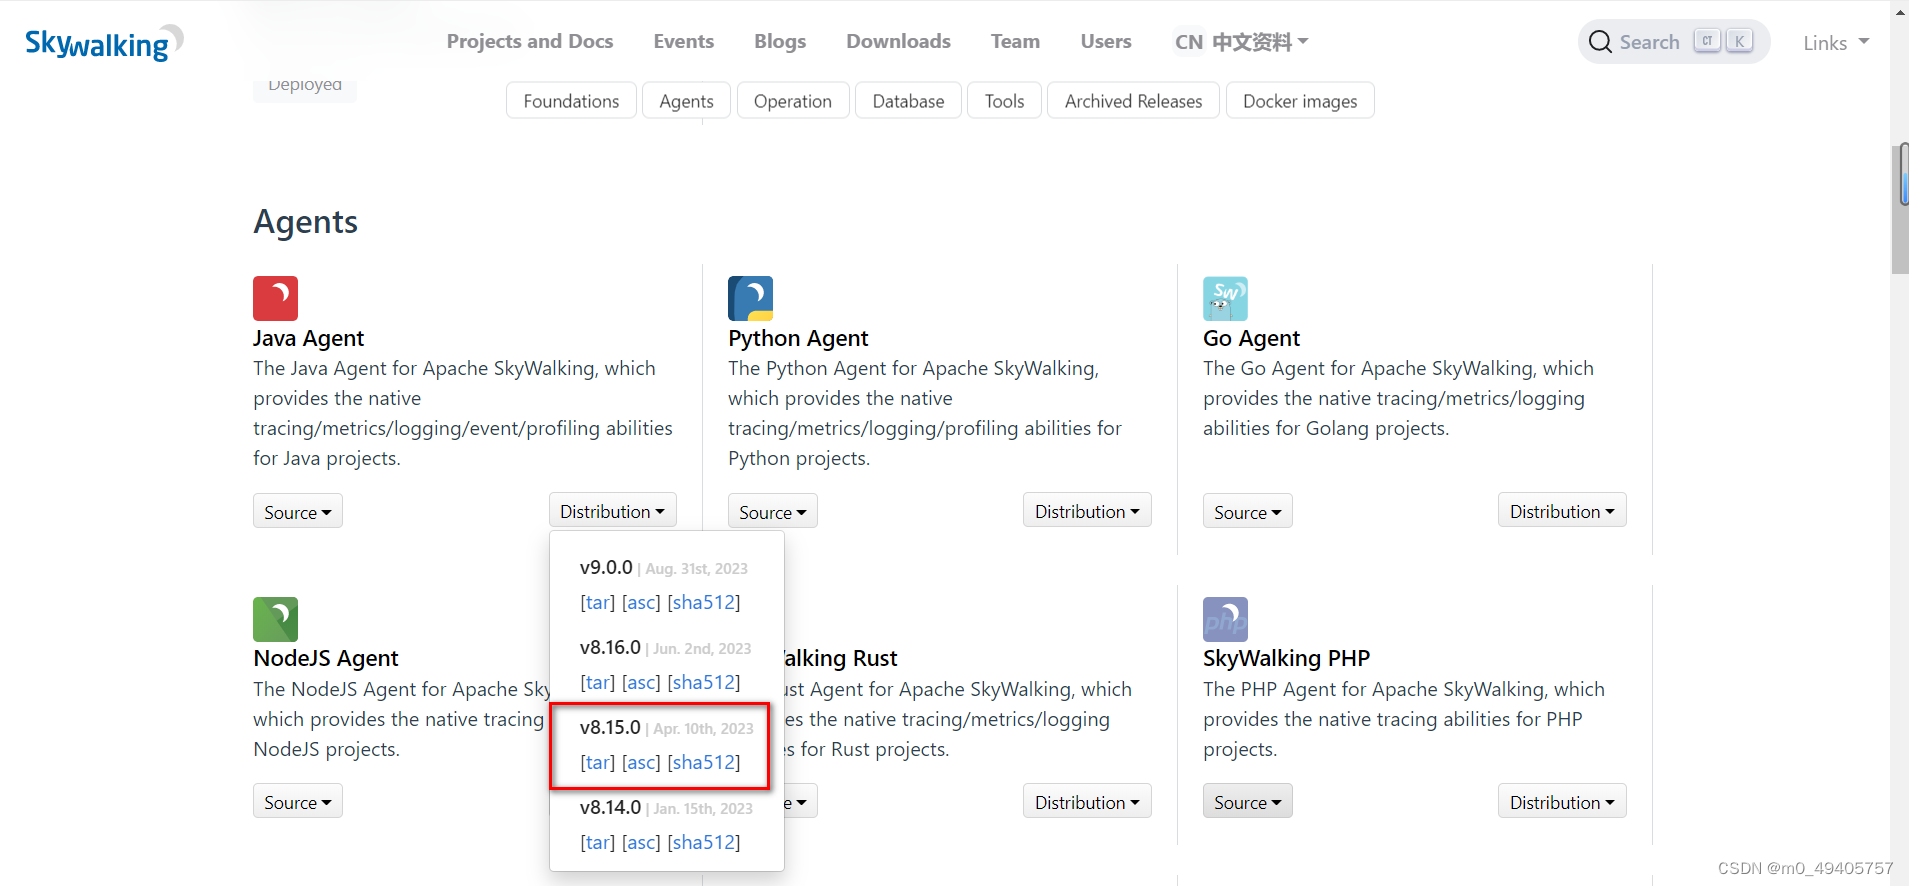This screenshot has width=1909, height=886.
Task: Open SkyWalking Rust Distribution dropdown
Action: (x=1087, y=802)
